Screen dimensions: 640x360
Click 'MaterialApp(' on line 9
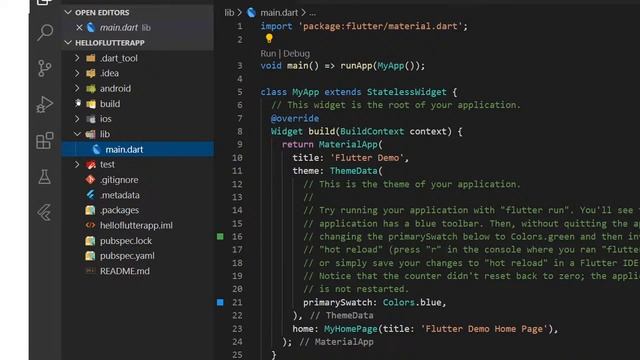pos(351,144)
